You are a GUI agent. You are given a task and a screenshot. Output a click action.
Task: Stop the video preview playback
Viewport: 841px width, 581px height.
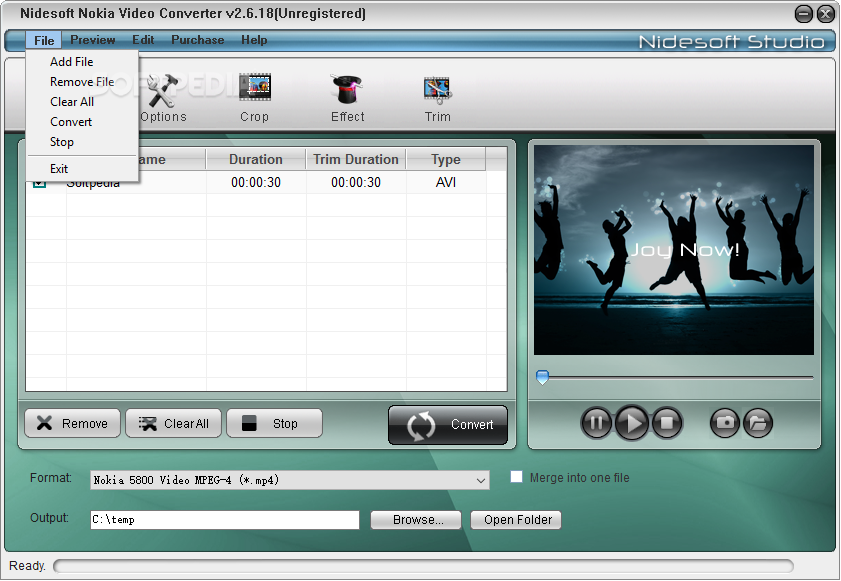pyautogui.click(x=667, y=423)
